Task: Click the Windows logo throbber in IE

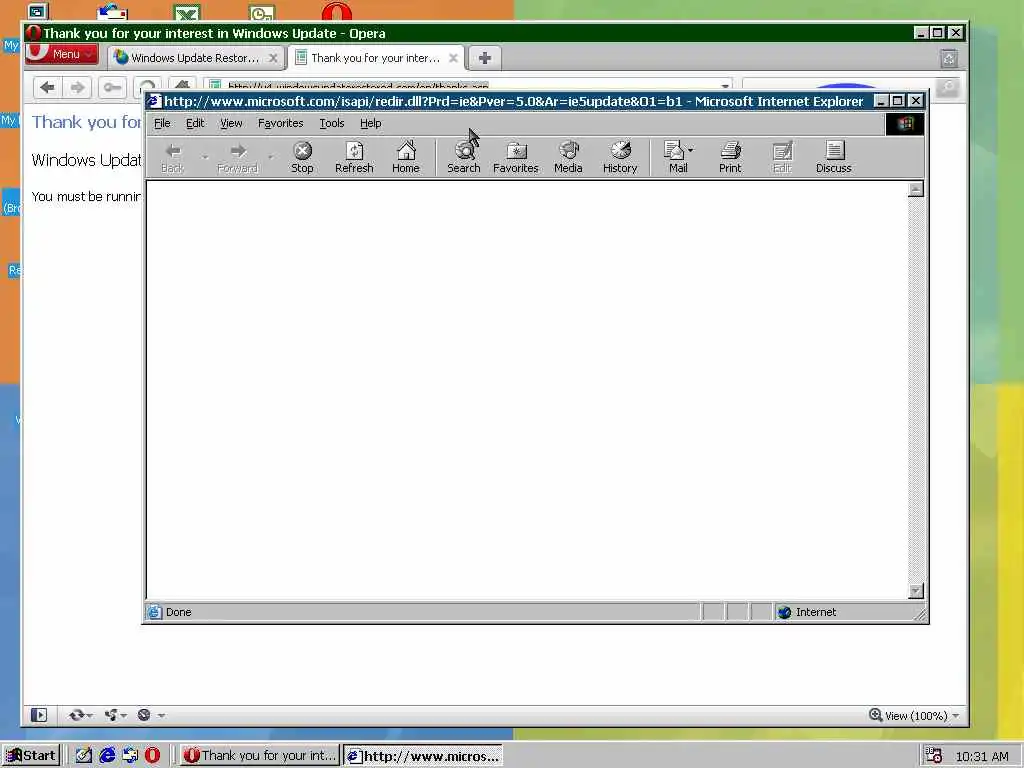Action: pos(904,123)
